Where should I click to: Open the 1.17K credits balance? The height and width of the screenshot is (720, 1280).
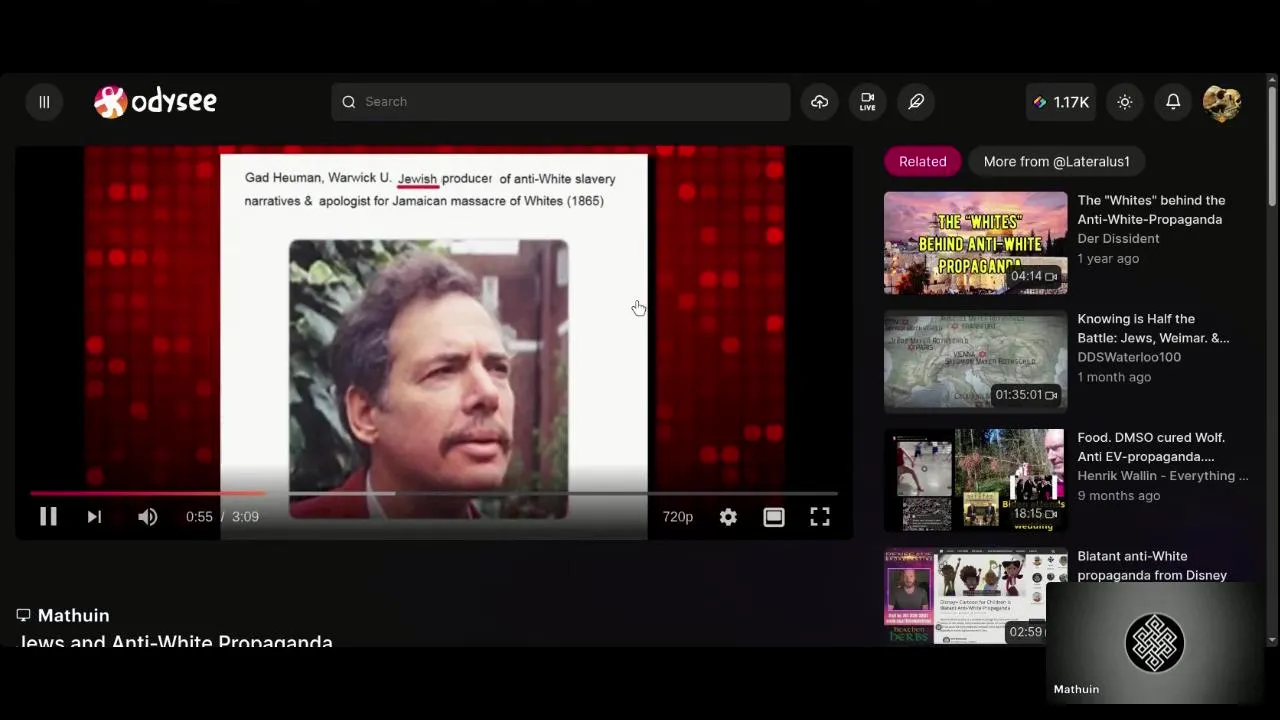pyautogui.click(x=1061, y=102)
